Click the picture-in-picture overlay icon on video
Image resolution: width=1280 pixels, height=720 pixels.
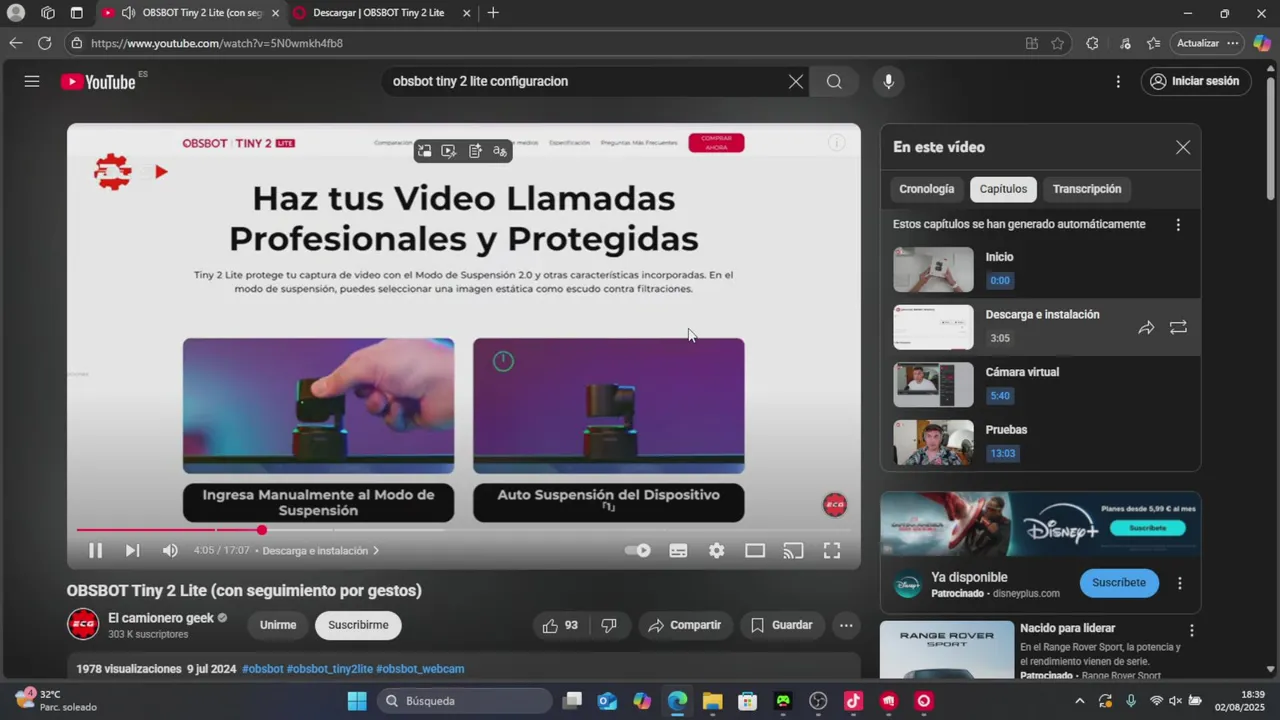coord(424,151)
